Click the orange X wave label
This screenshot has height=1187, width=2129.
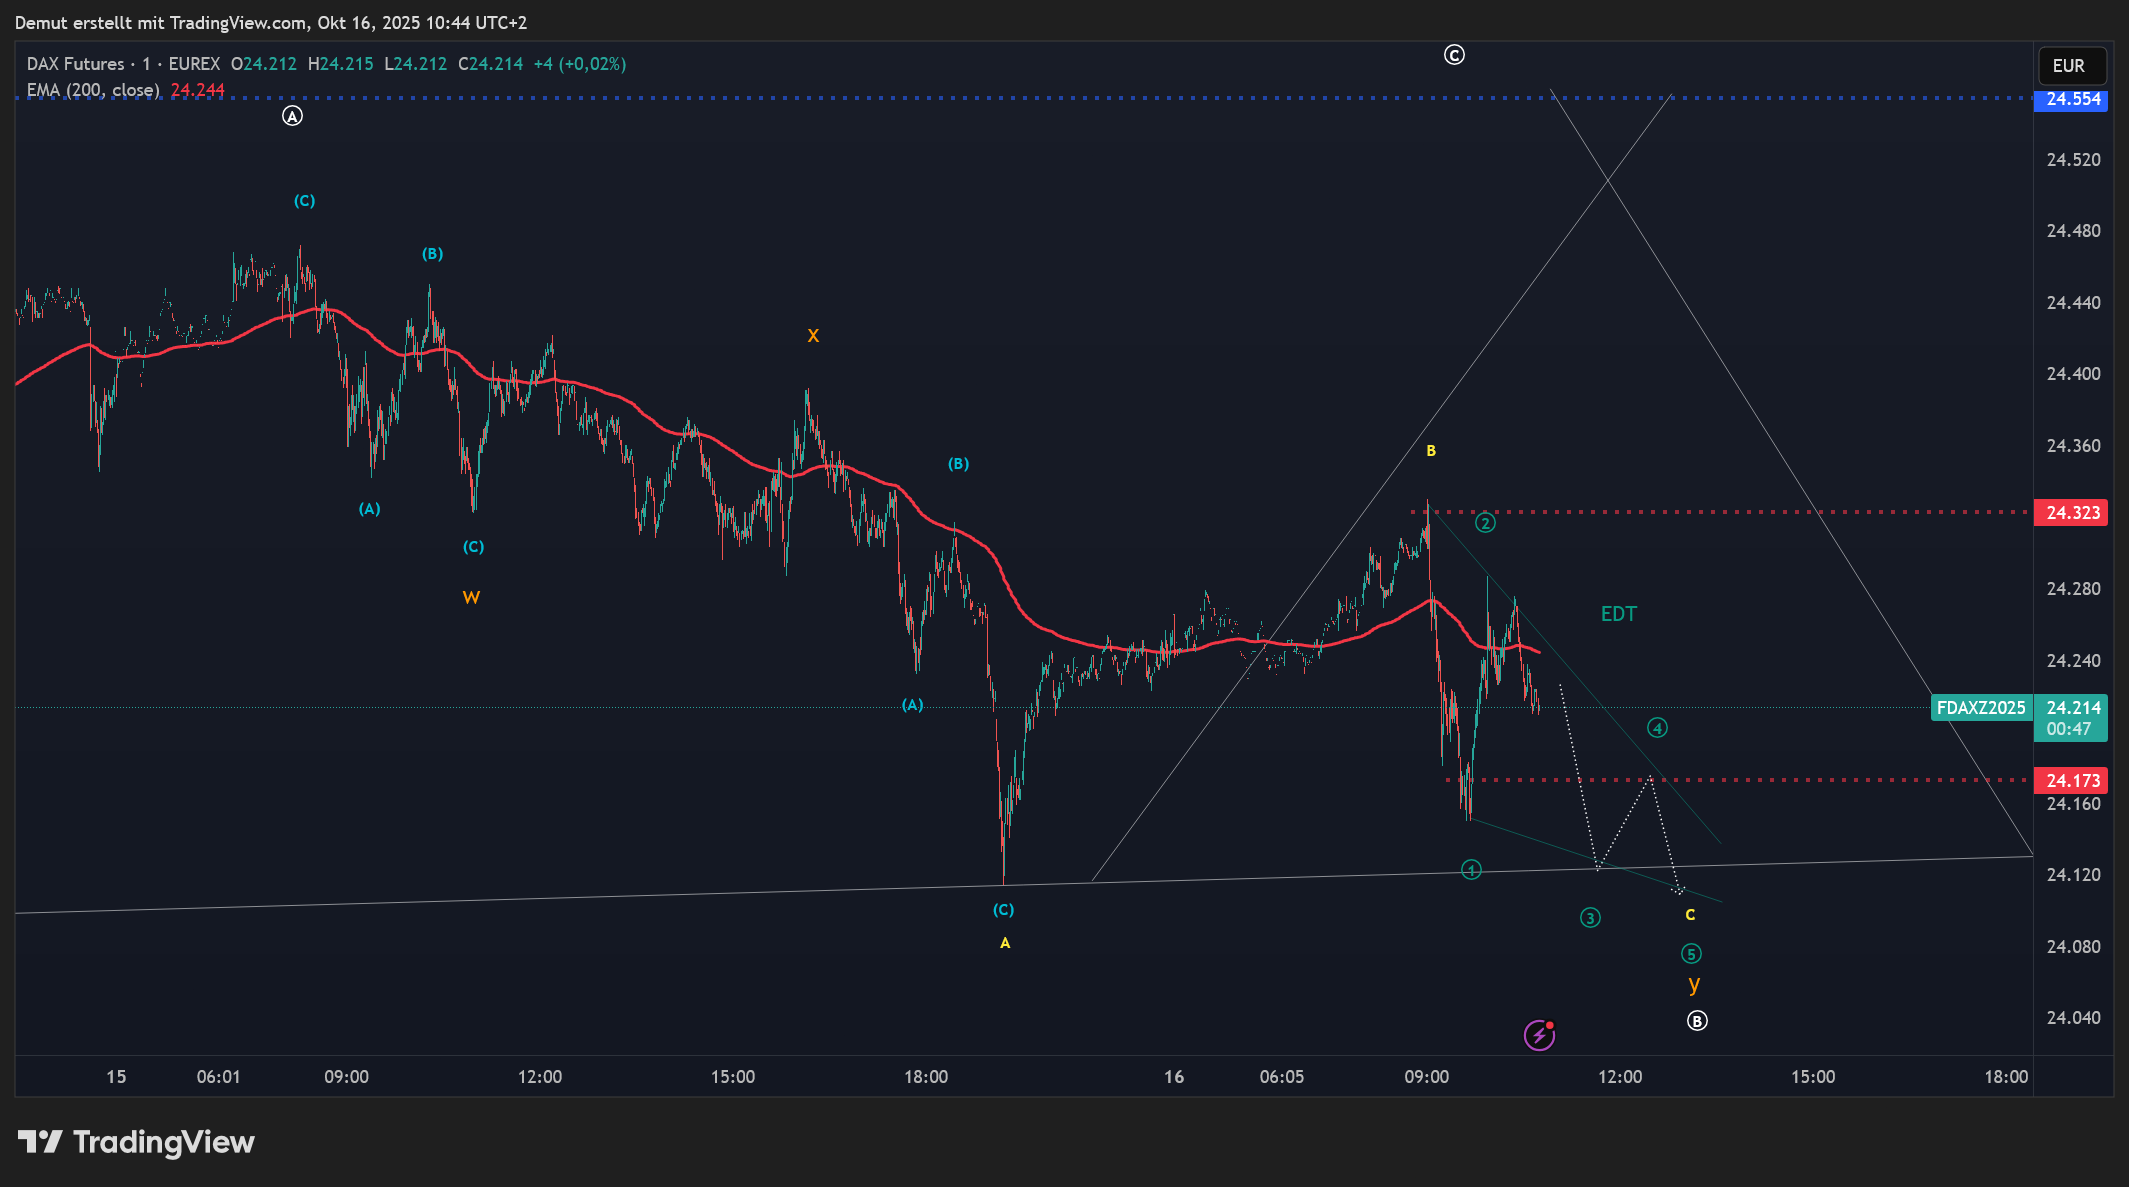(813, 336)
